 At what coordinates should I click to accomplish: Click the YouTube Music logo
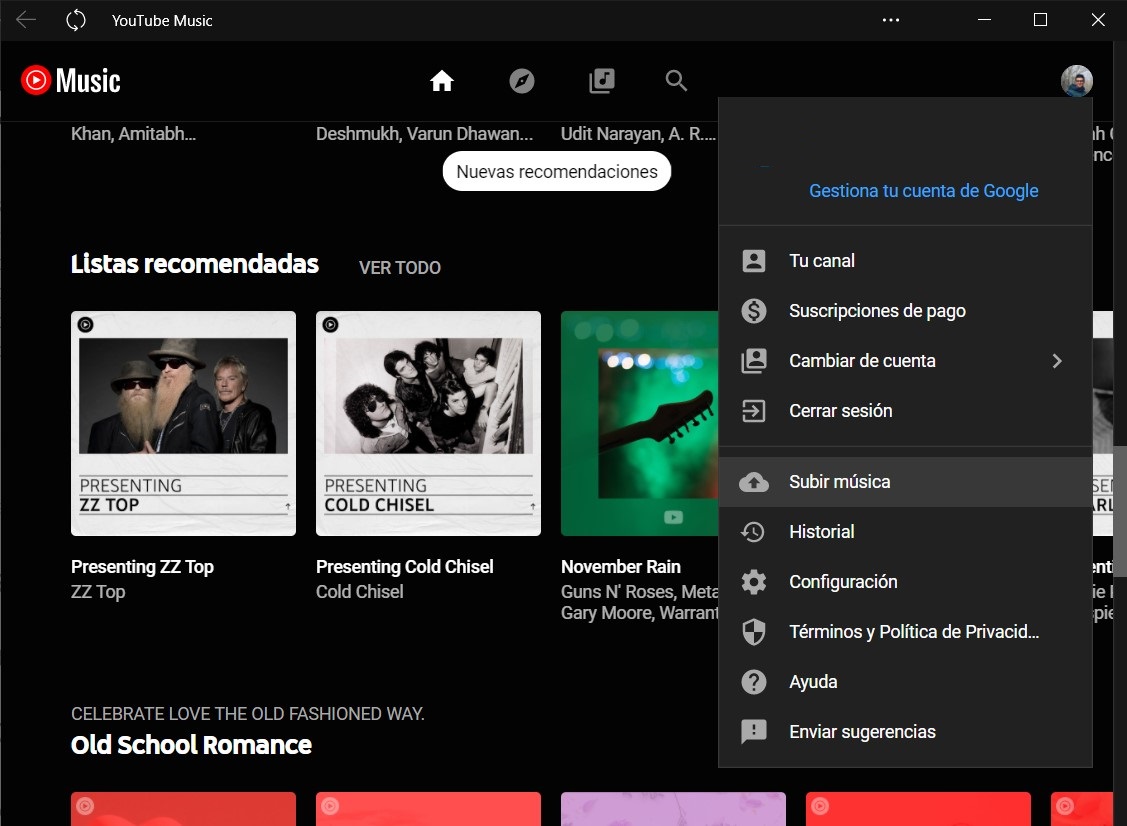[71, 80]
